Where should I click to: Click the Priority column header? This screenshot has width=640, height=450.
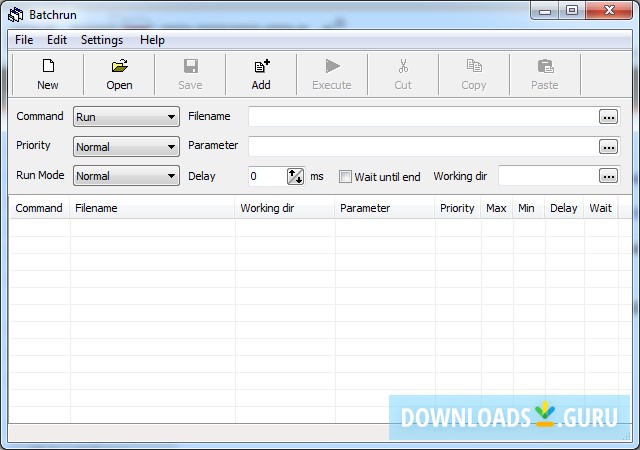coord(458,208)
